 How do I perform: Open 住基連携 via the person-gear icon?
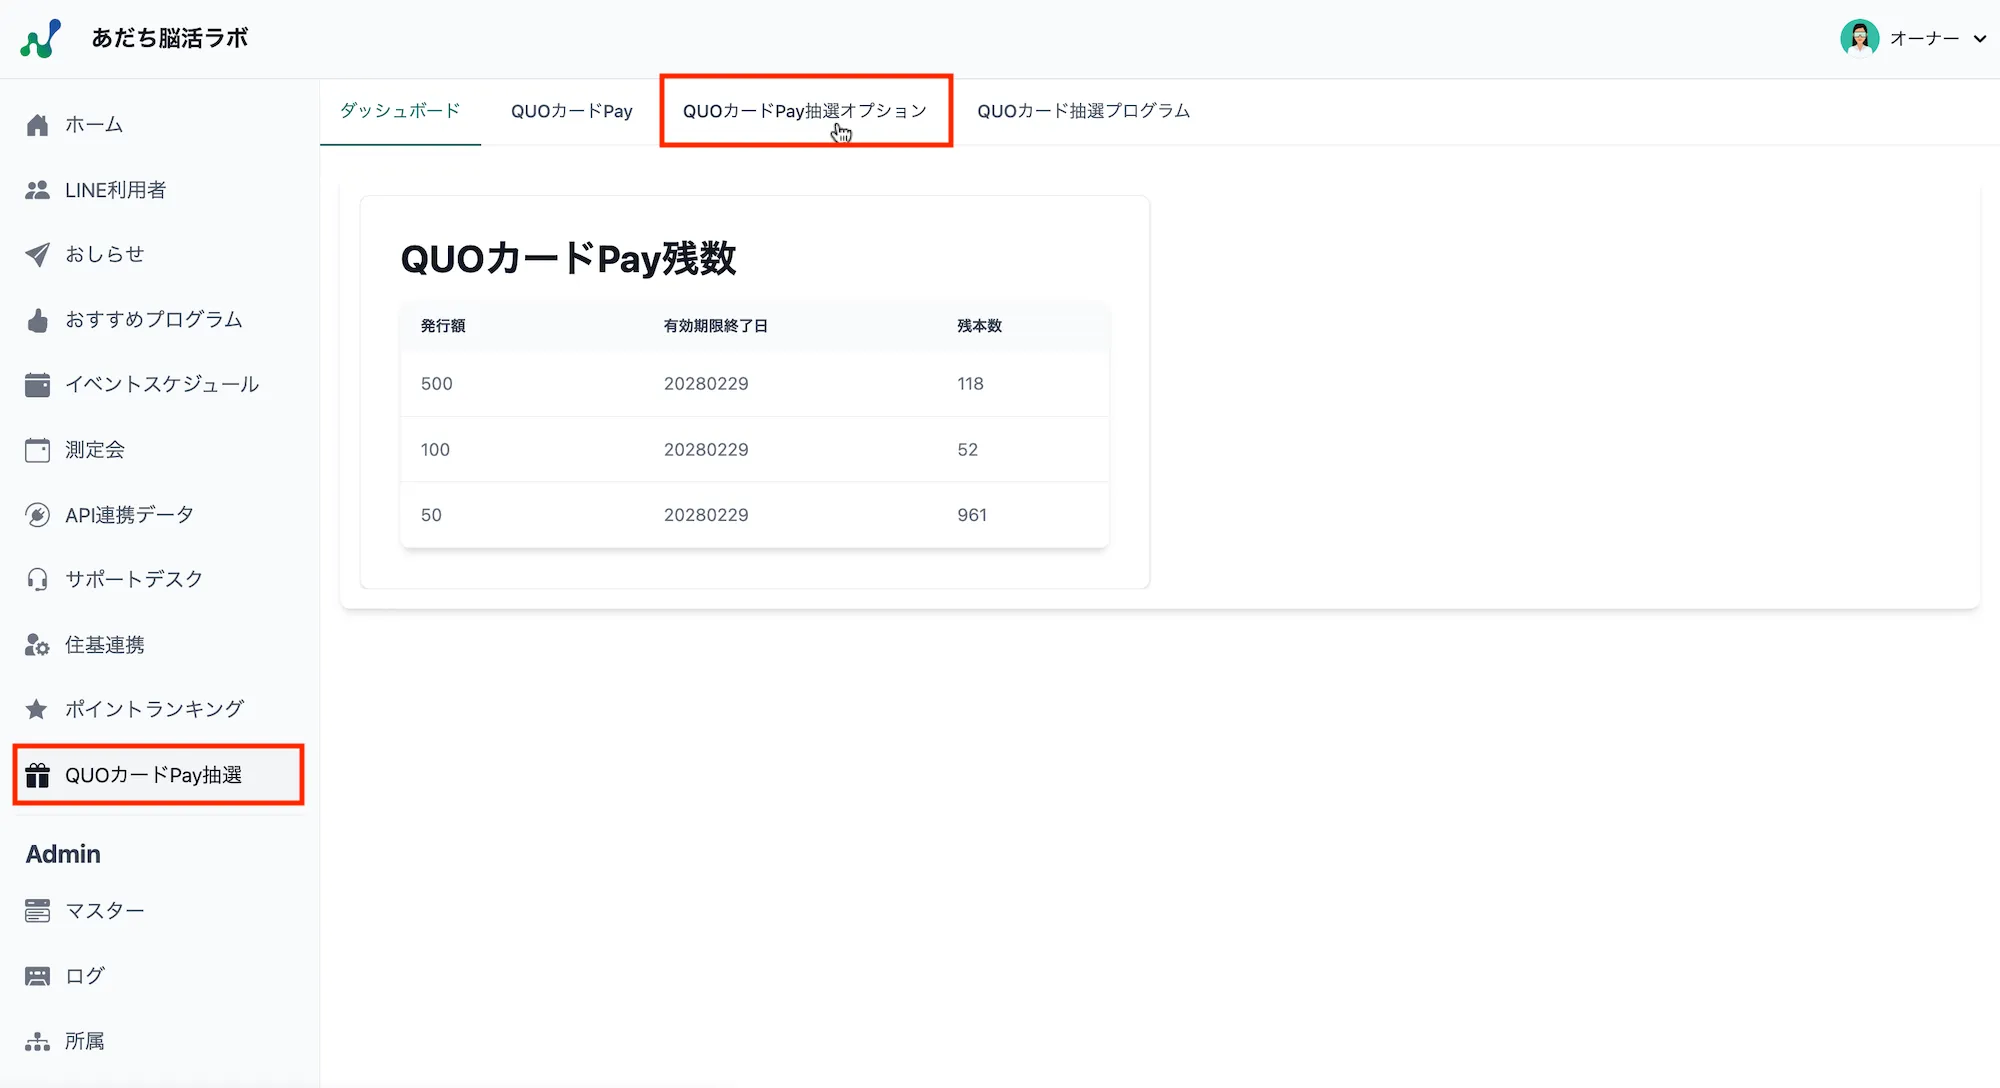[x=37, y=645]
